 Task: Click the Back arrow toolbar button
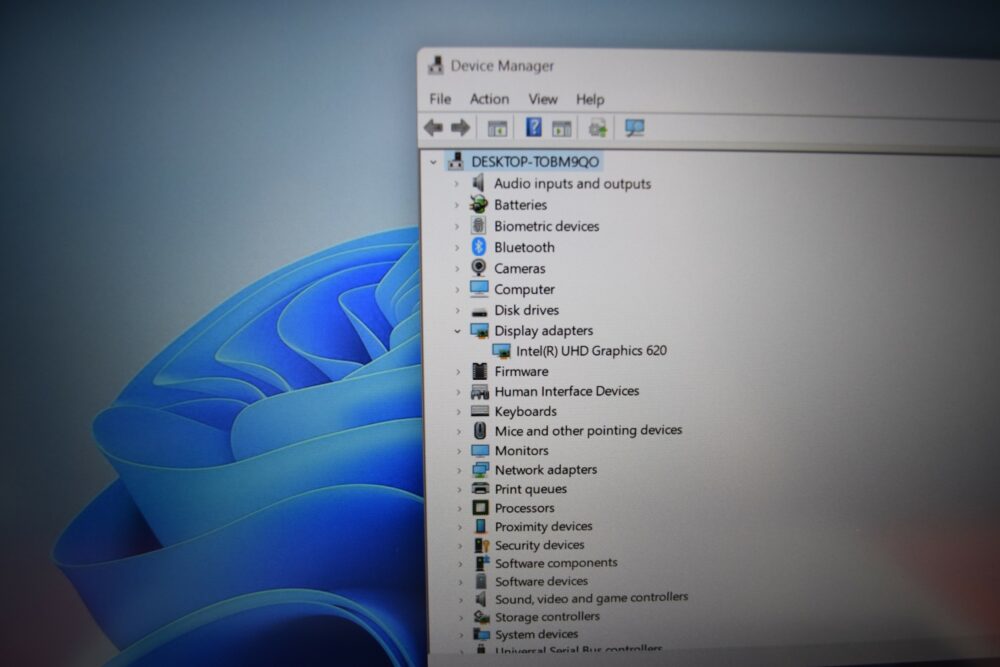coord(434,128)
